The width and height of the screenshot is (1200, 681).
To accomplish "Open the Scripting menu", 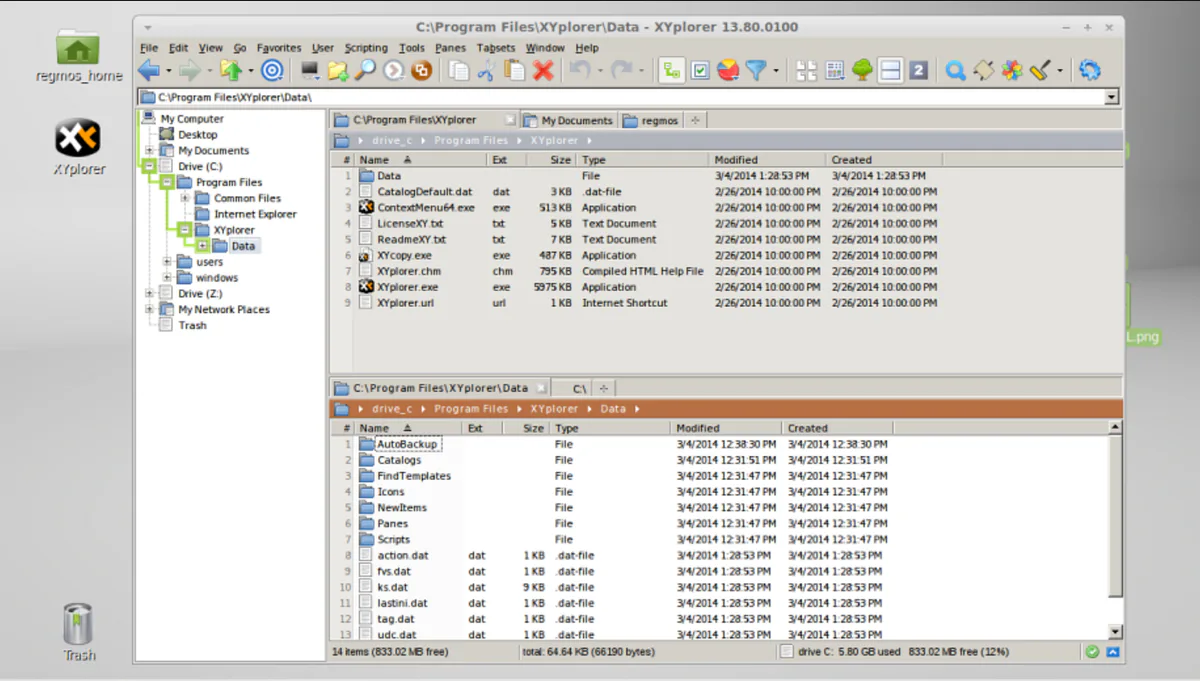I will [366, 47].
